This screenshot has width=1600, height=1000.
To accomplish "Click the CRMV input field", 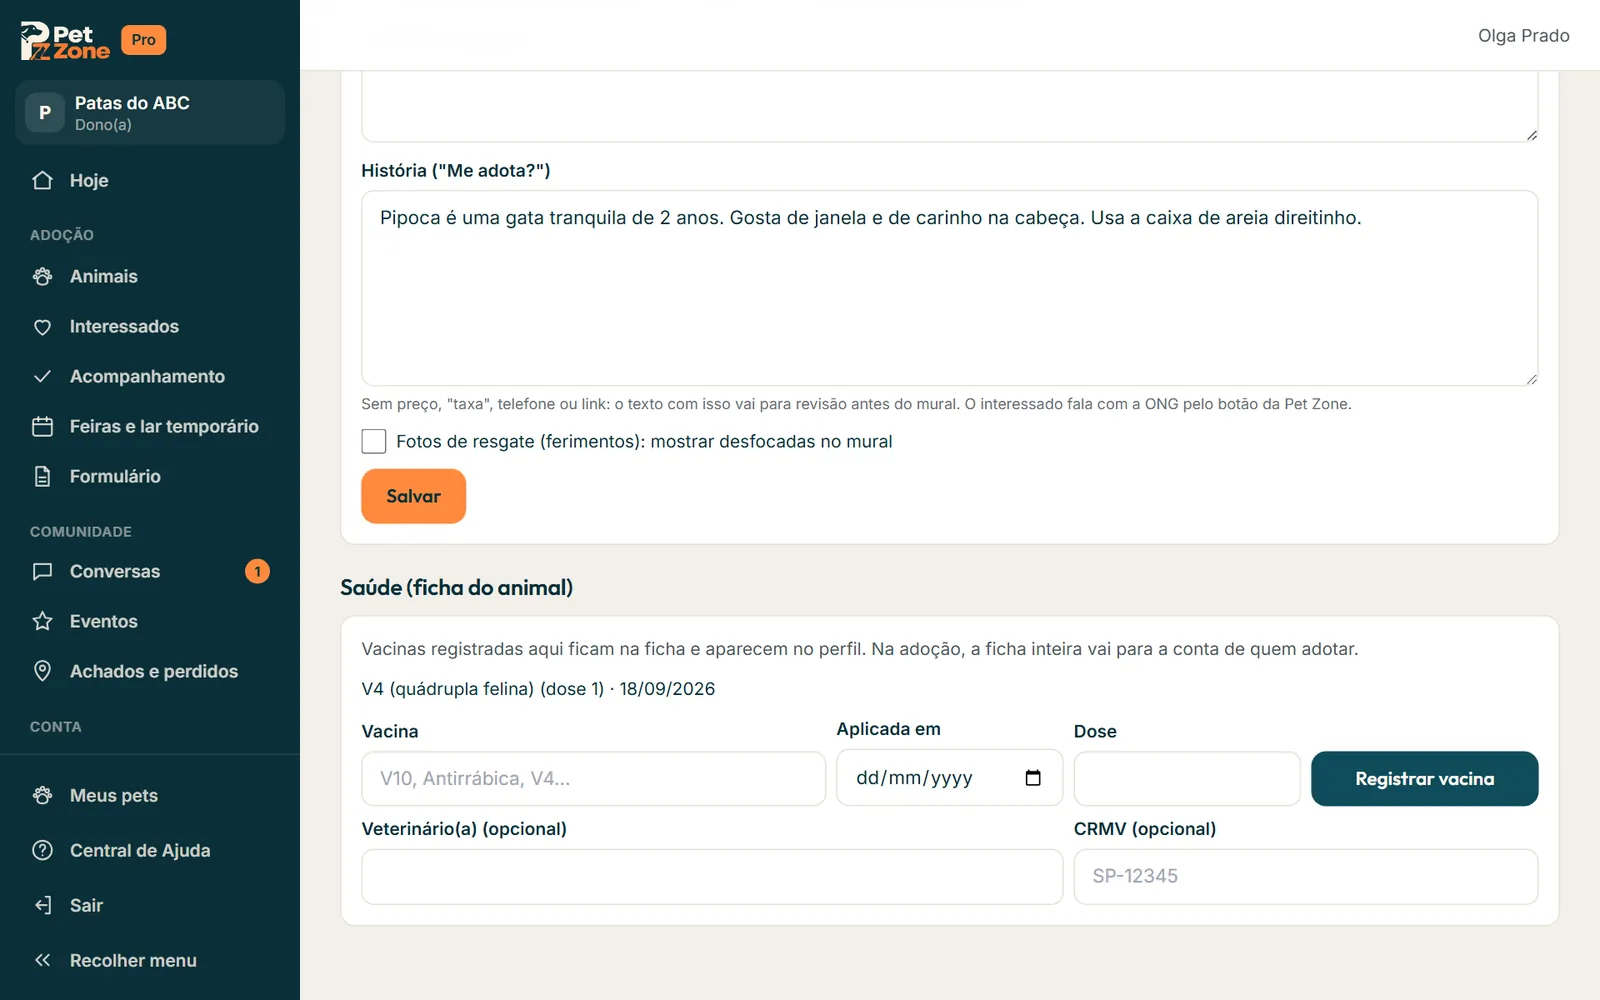I will coord(1305,876).
